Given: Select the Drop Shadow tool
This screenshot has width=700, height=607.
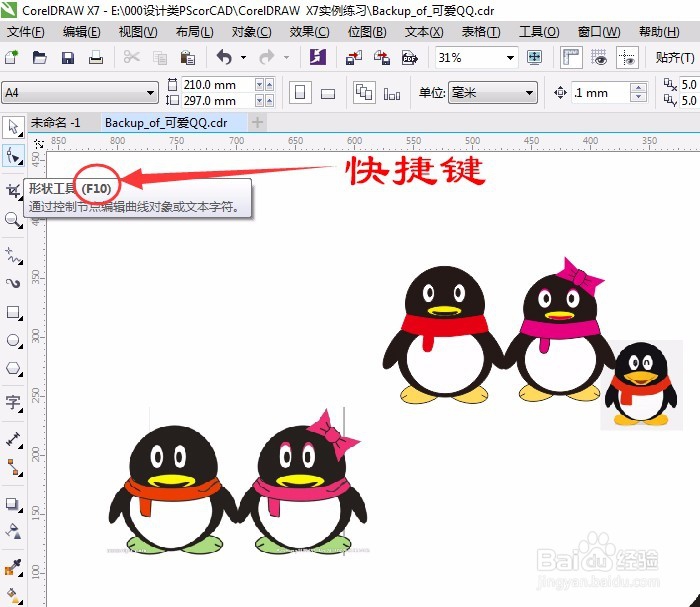Looking at the screenshot, I should (13, 504).
